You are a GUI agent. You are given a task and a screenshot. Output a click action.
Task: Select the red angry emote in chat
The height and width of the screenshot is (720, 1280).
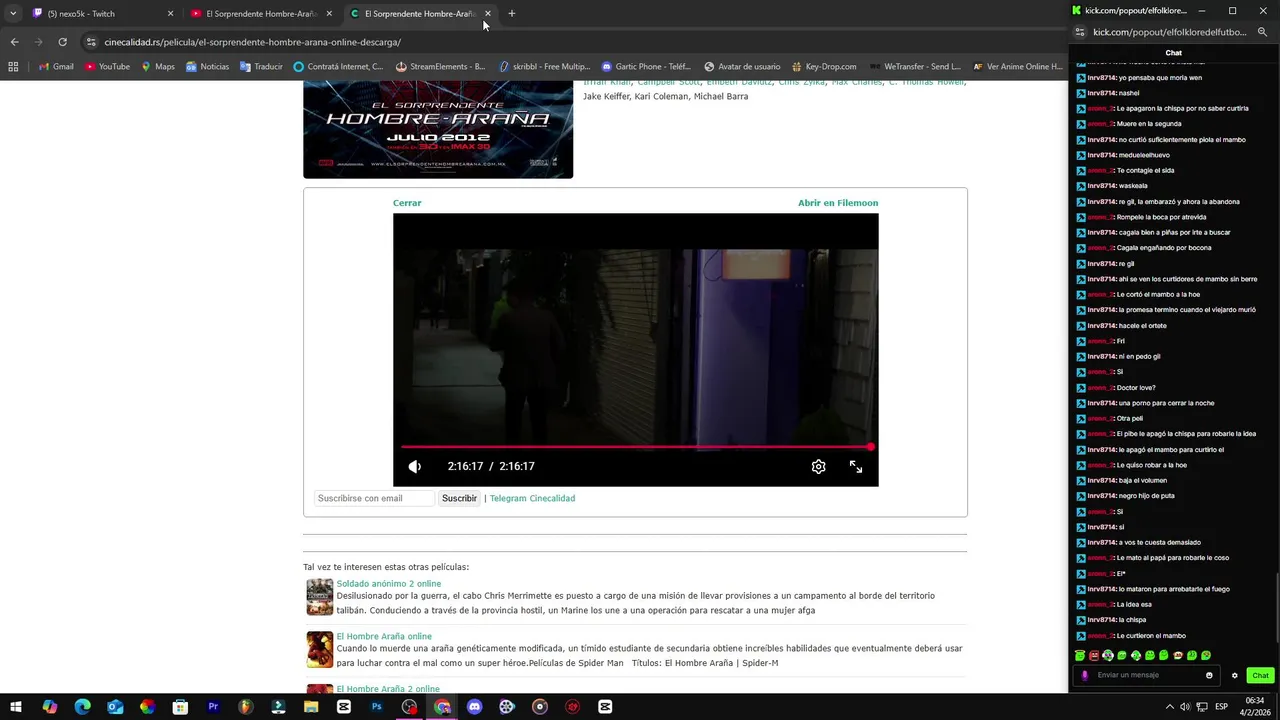pos(1094,656)
